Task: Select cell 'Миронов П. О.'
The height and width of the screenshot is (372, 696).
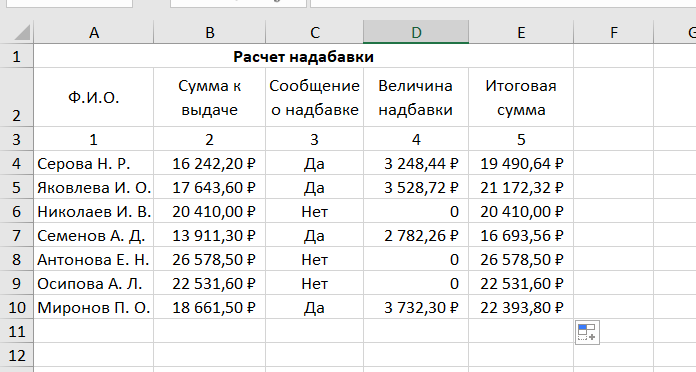Action: (x=94, y=307)
